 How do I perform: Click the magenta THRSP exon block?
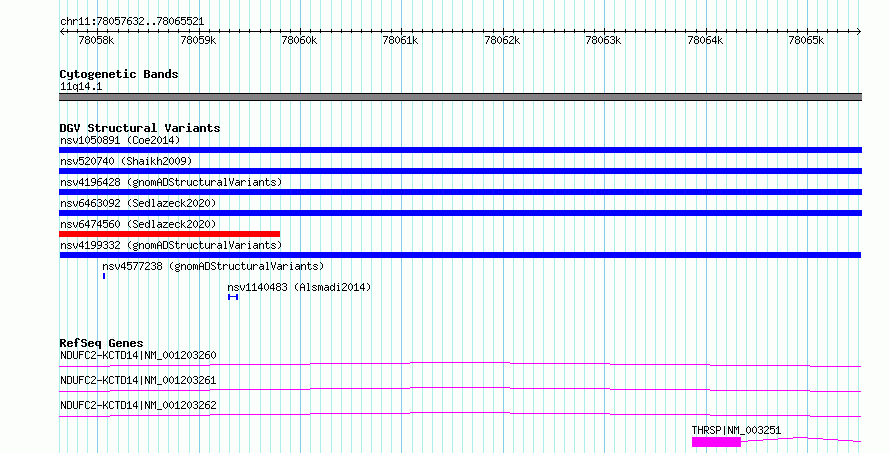716,442
